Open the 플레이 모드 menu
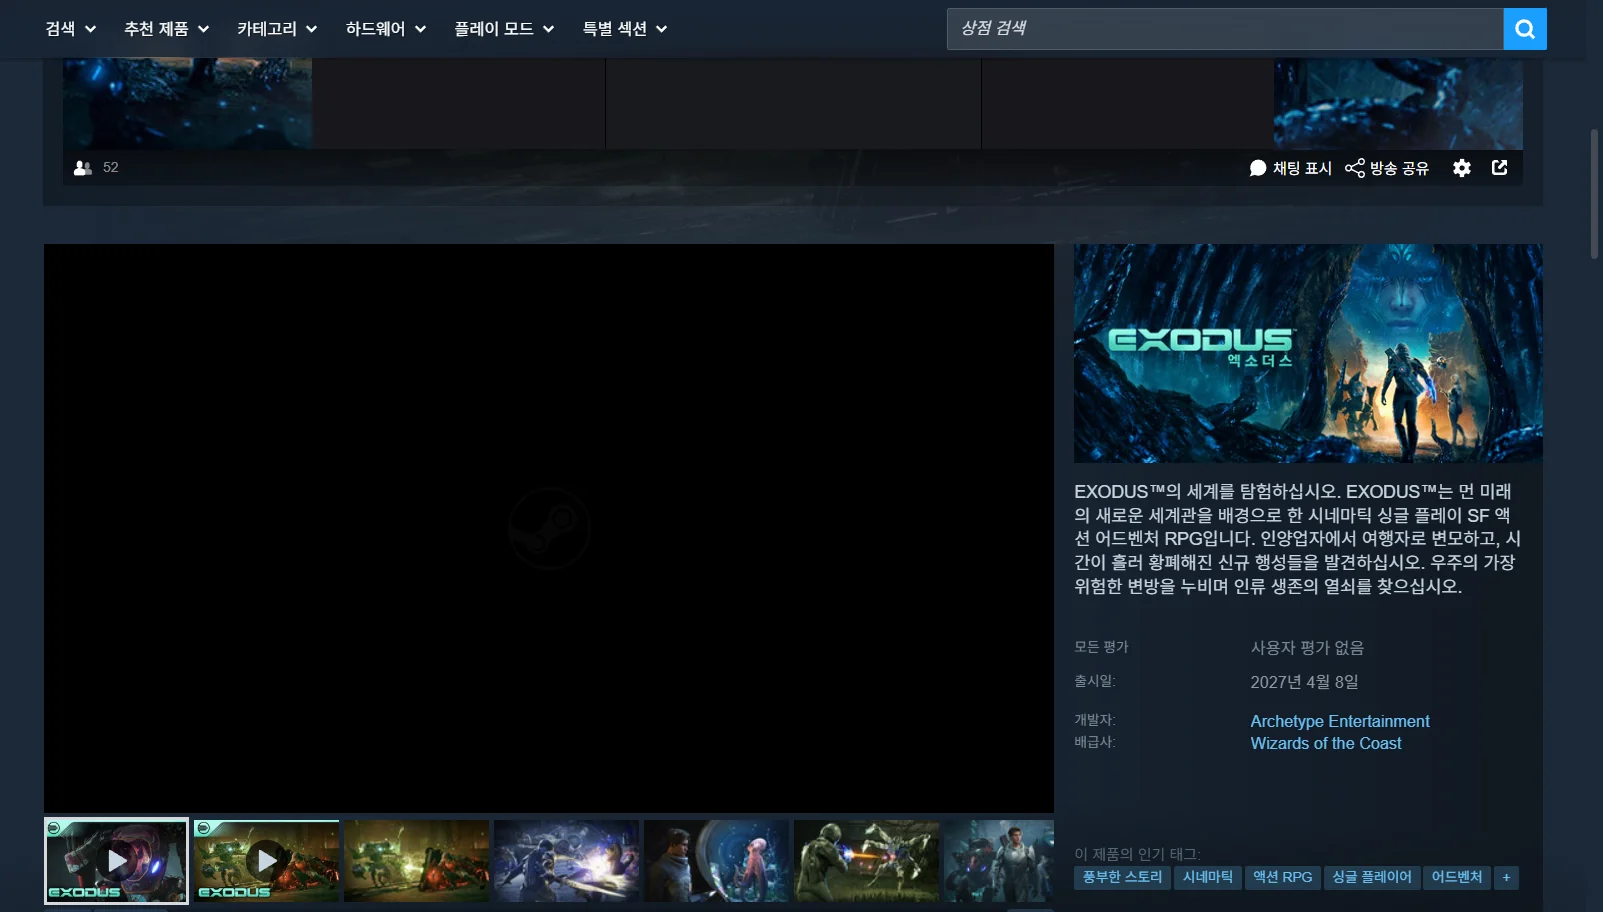The image size is (1603, 912). click(504, 29)
